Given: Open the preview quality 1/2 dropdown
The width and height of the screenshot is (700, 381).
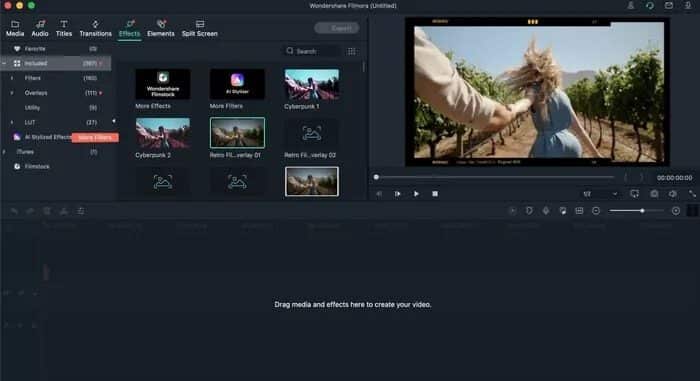Looking at the screenshot, I should (600, 194).
